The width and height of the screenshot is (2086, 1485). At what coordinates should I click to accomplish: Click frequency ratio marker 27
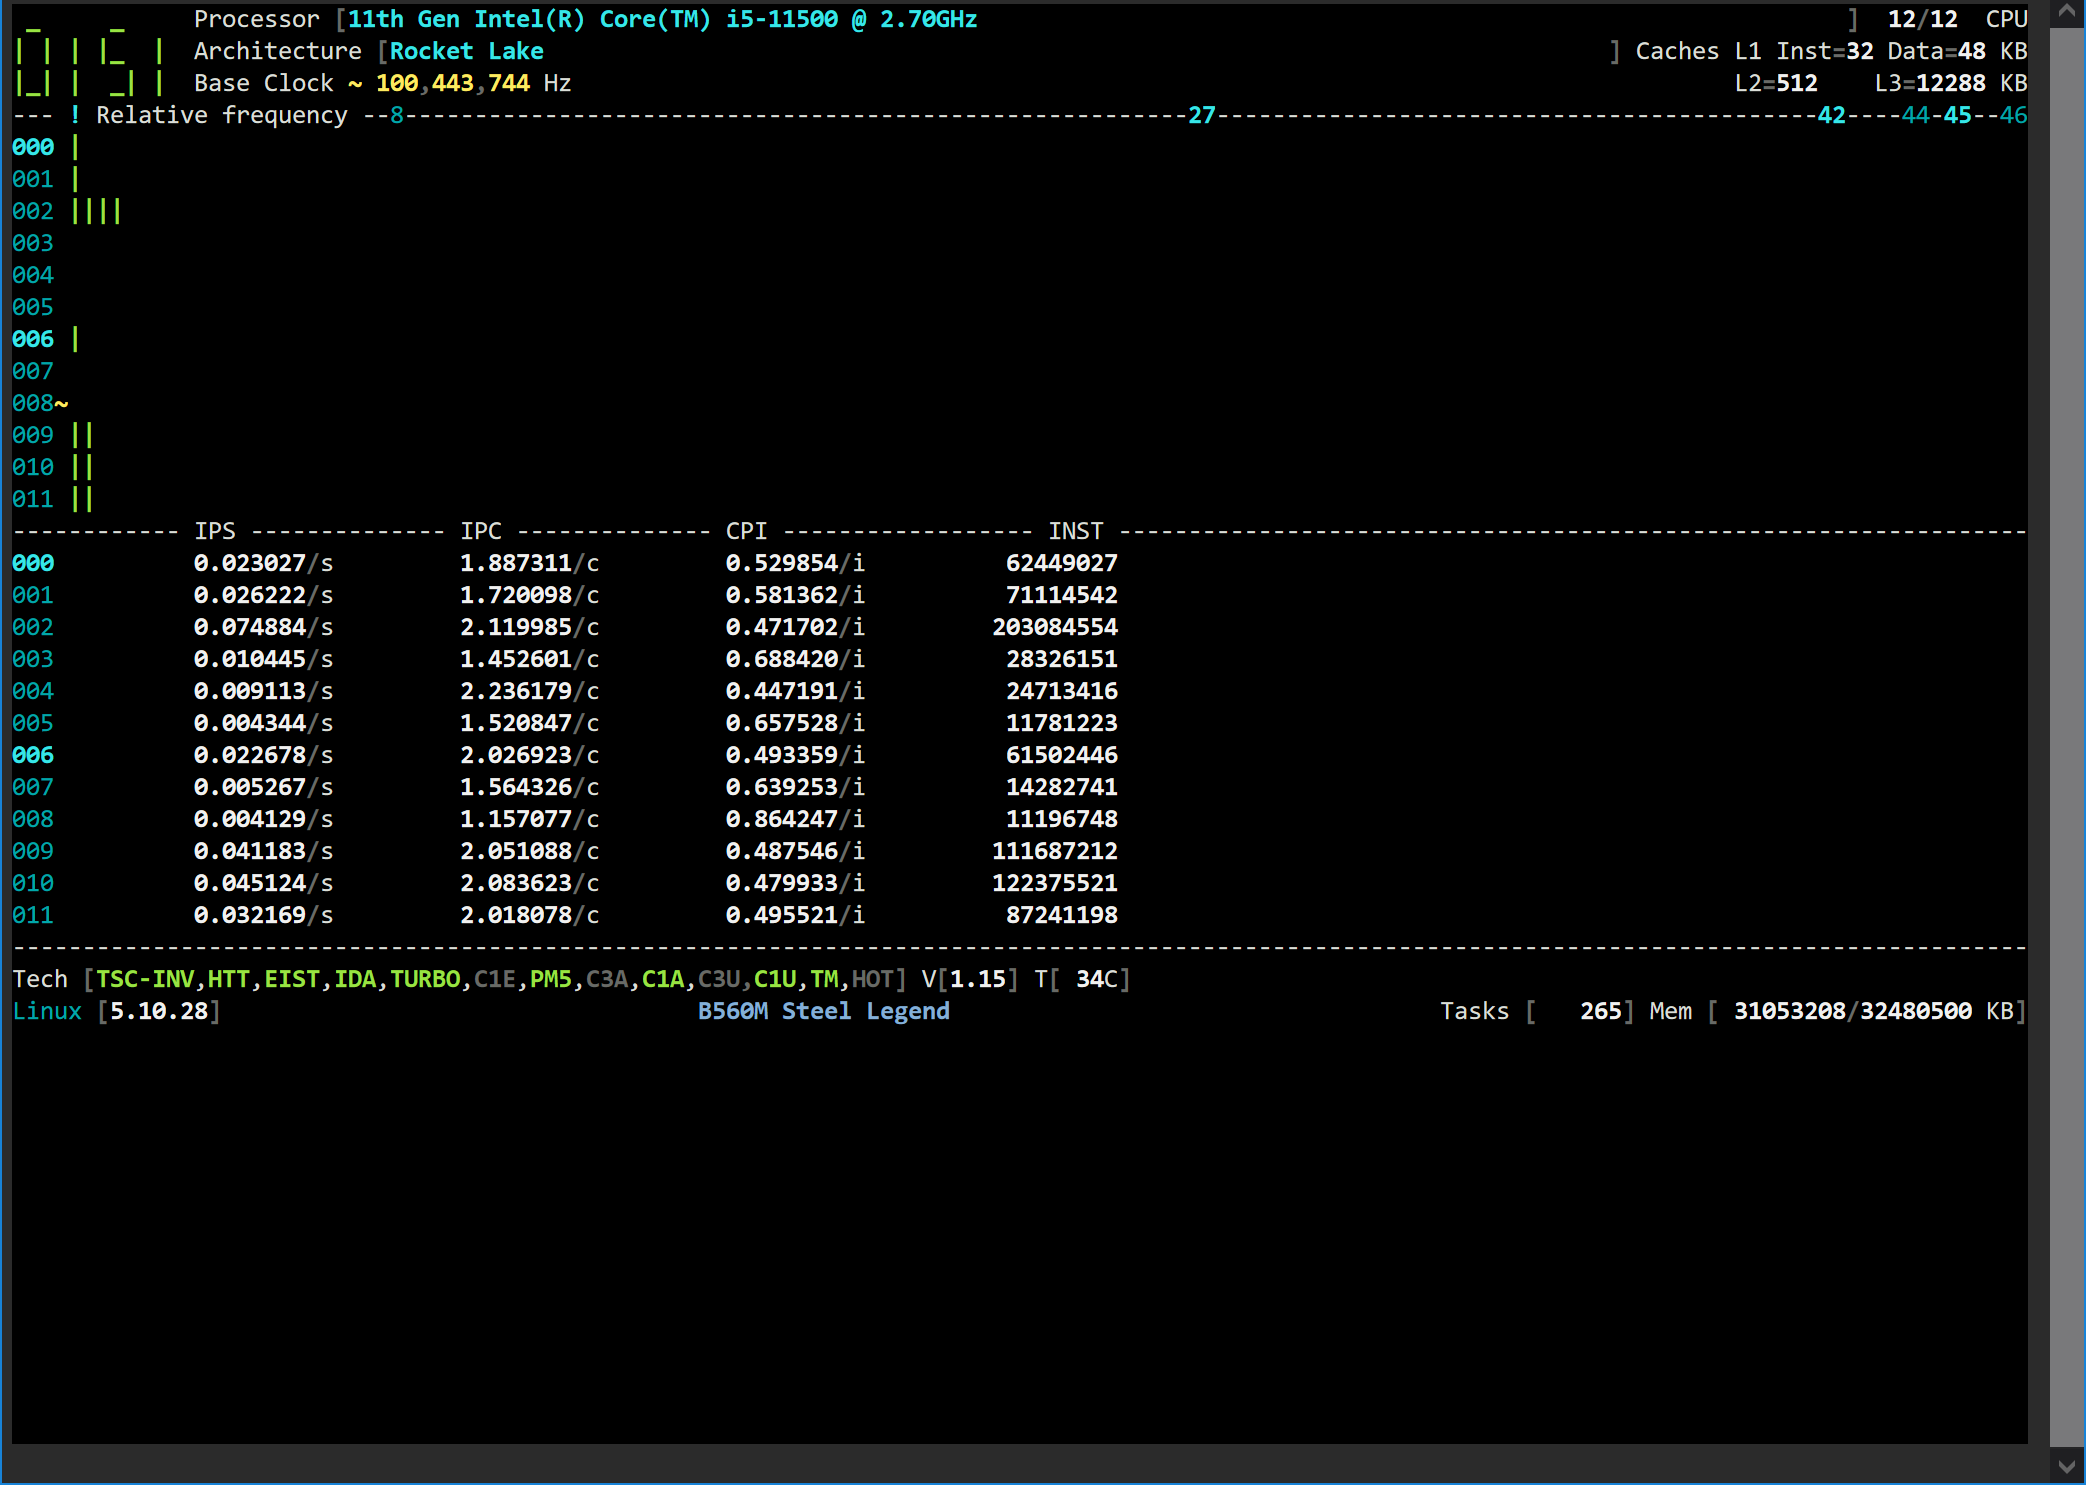[1201, 115]
